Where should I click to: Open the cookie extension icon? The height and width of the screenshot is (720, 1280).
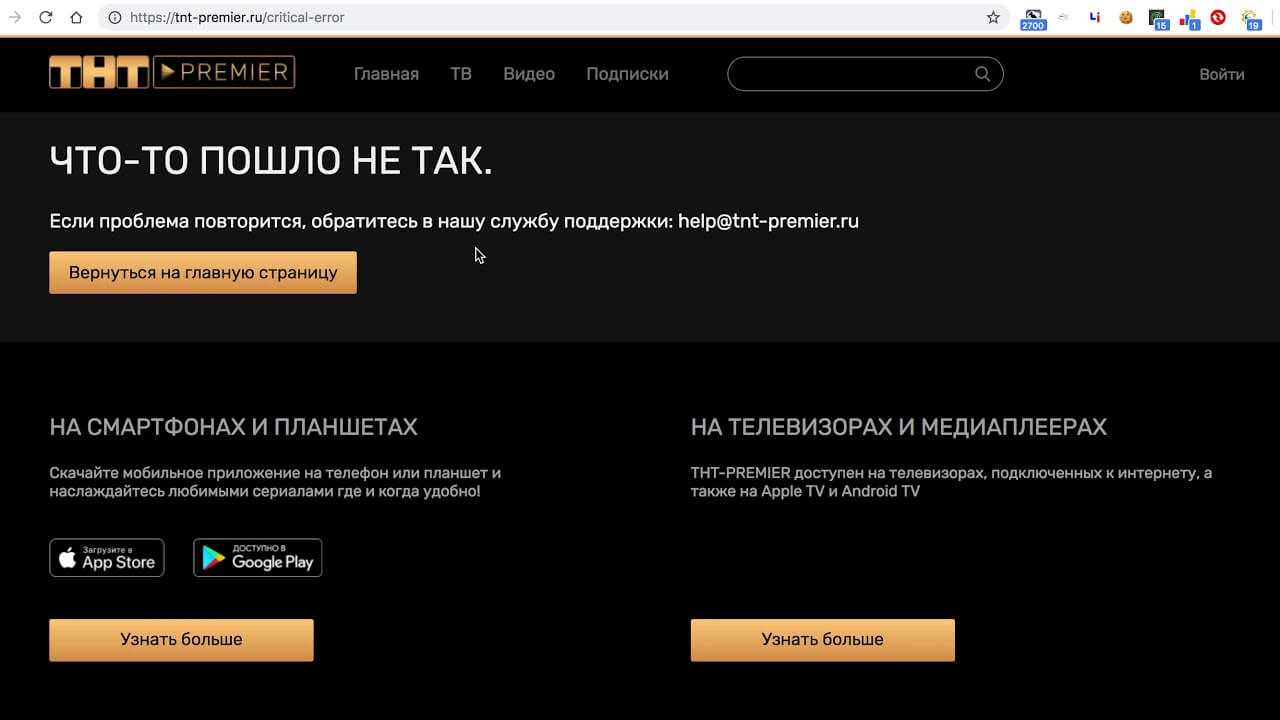pyautogui.click(x=1126, y=17)
